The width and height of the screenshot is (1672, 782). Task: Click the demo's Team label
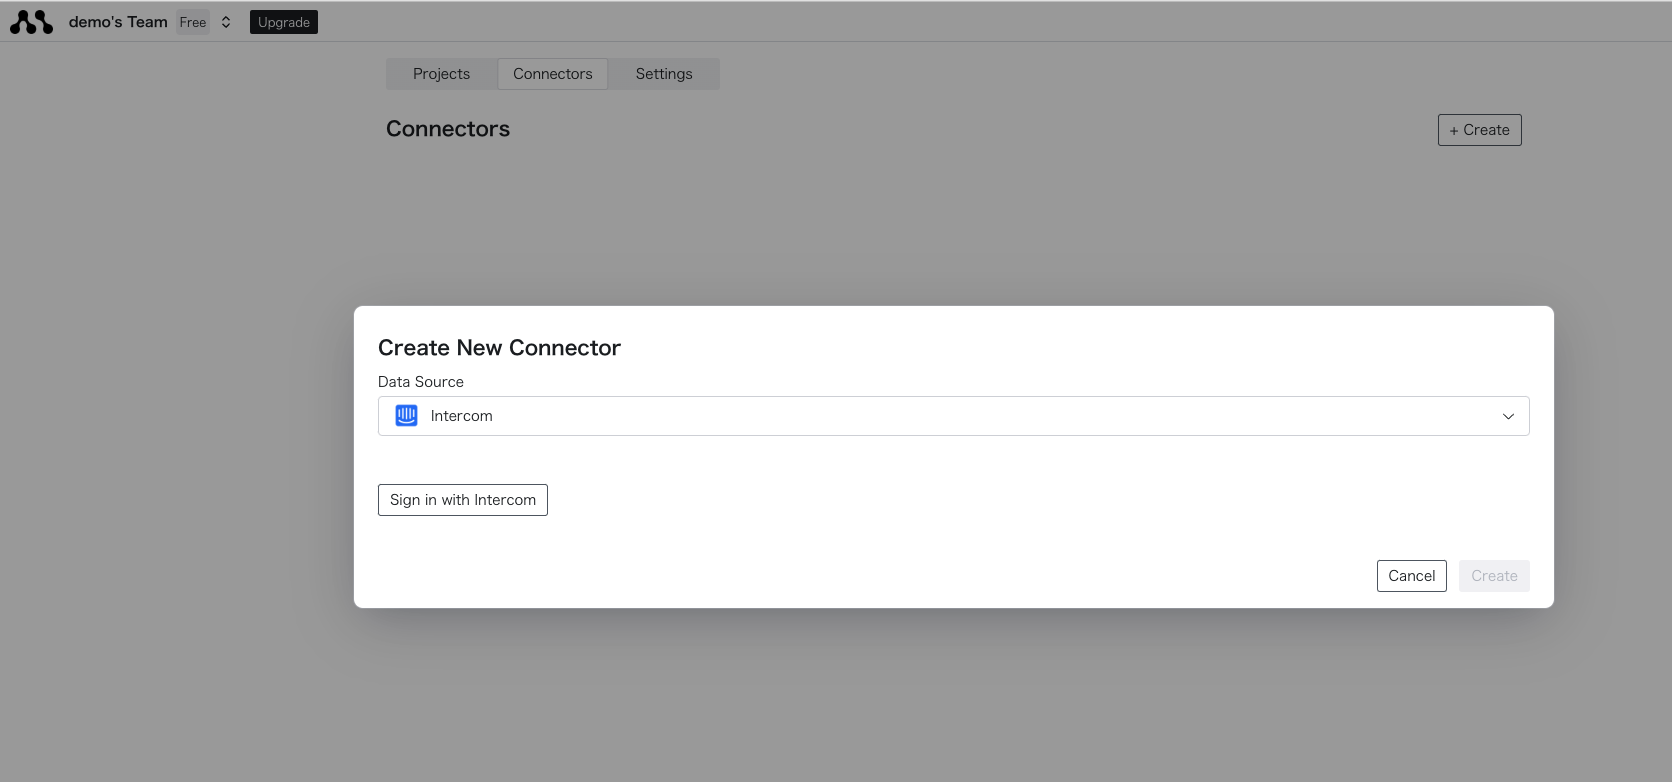tap(117, 21)
